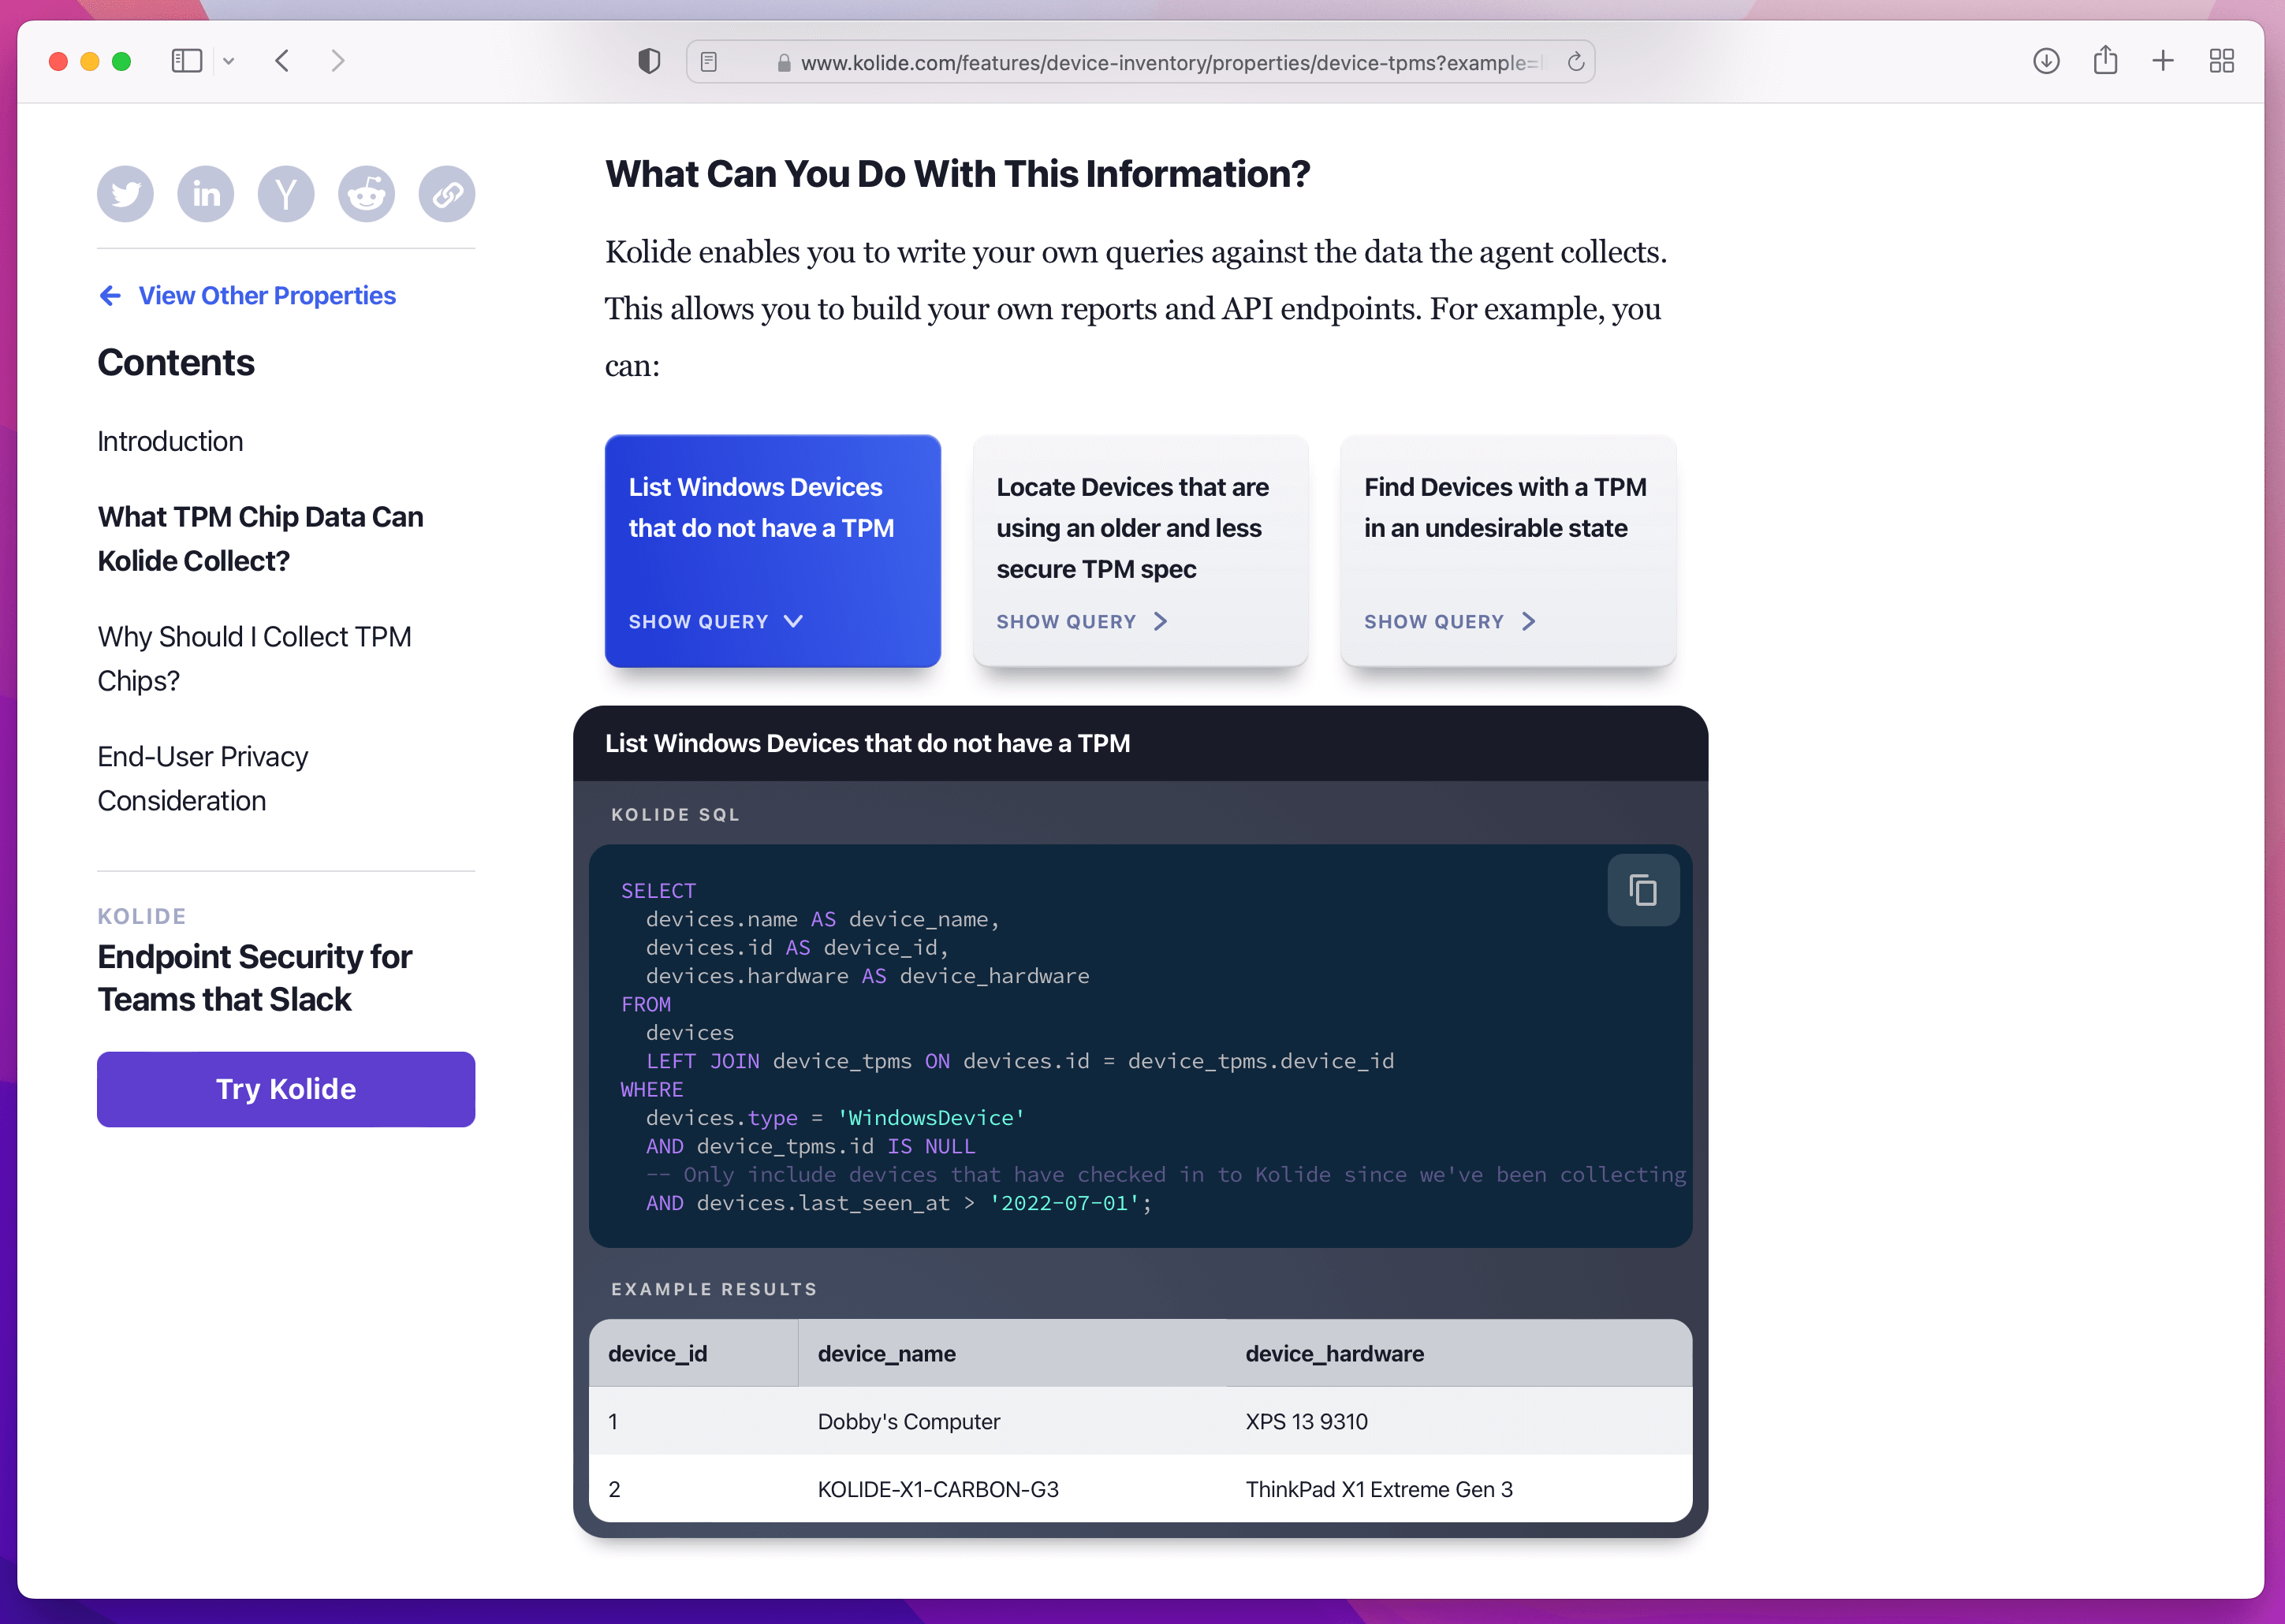Viewport: 2285px width, 1624px height.
Task: Expand TPM undesirable state query card
Action: tap(1449, 622)
